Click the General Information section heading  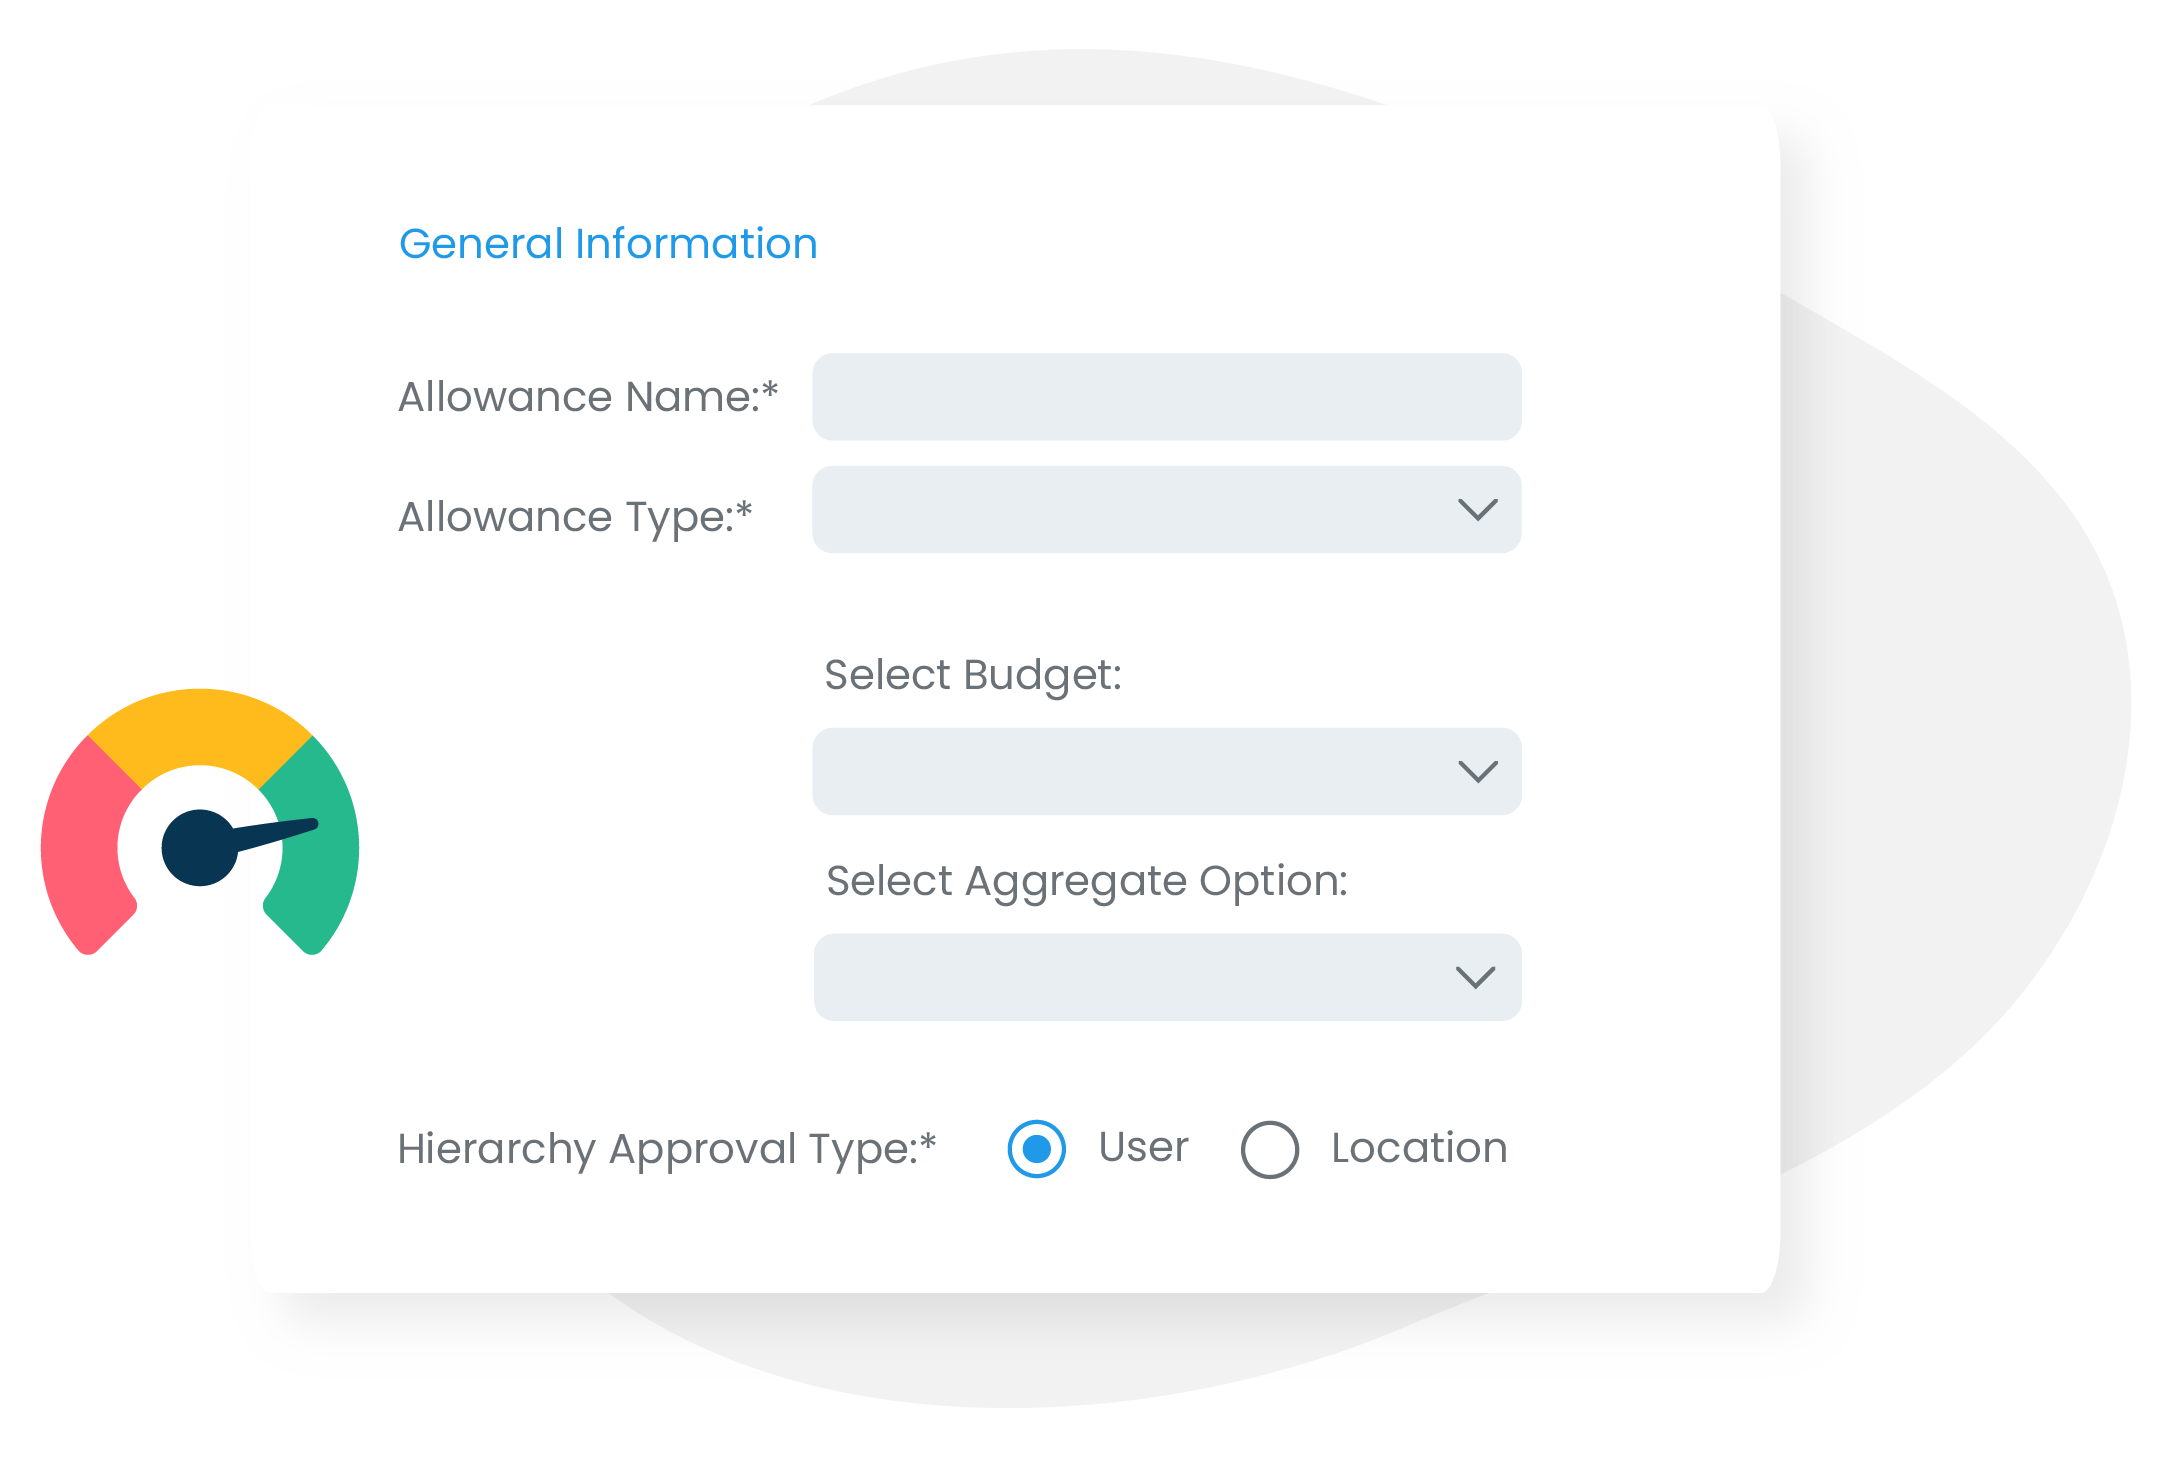click(608, 244)
